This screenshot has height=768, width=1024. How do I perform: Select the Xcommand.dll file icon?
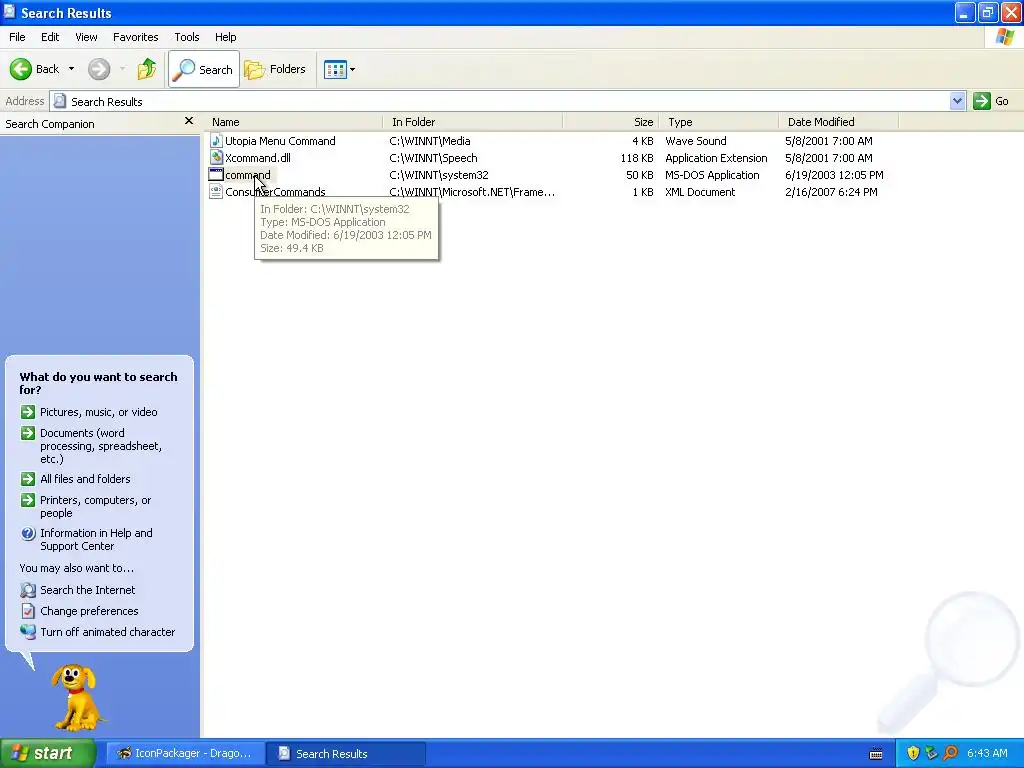(216, 157)
